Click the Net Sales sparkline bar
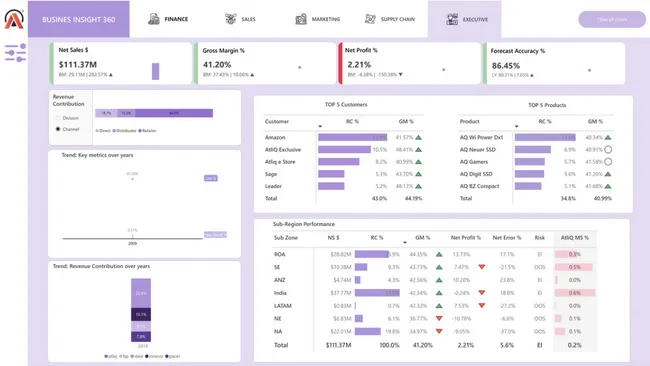The height and width of the screenshot is (366, 650). tap(155, 71)
